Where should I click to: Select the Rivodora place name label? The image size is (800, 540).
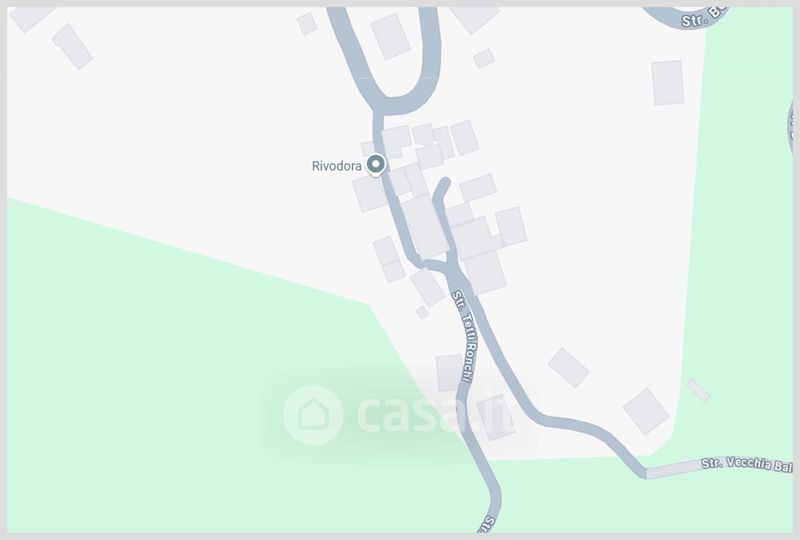336,166
